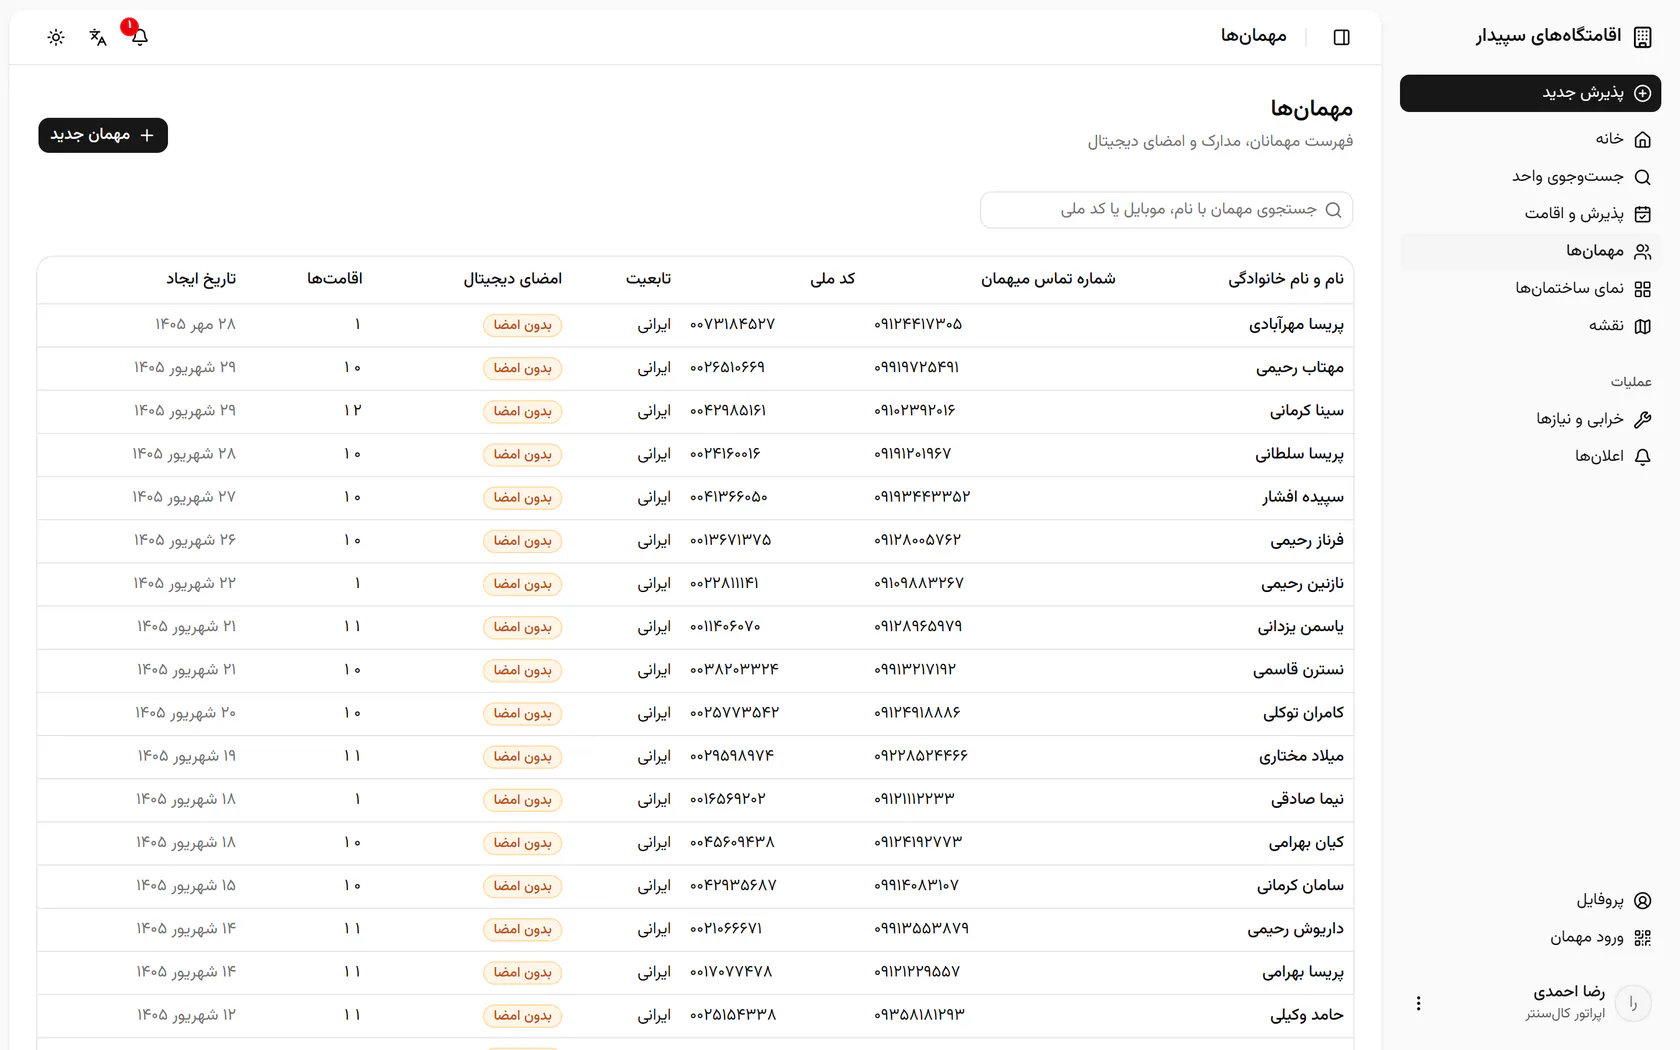
Task: Click the building logo beside اقامتگاه‌های سپیدار
Action: [x=1642, y=37]
